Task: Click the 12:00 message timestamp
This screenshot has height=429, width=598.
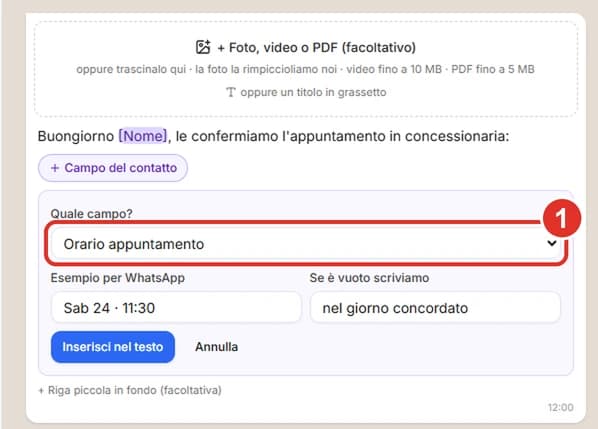Action: tap(561, 407)
